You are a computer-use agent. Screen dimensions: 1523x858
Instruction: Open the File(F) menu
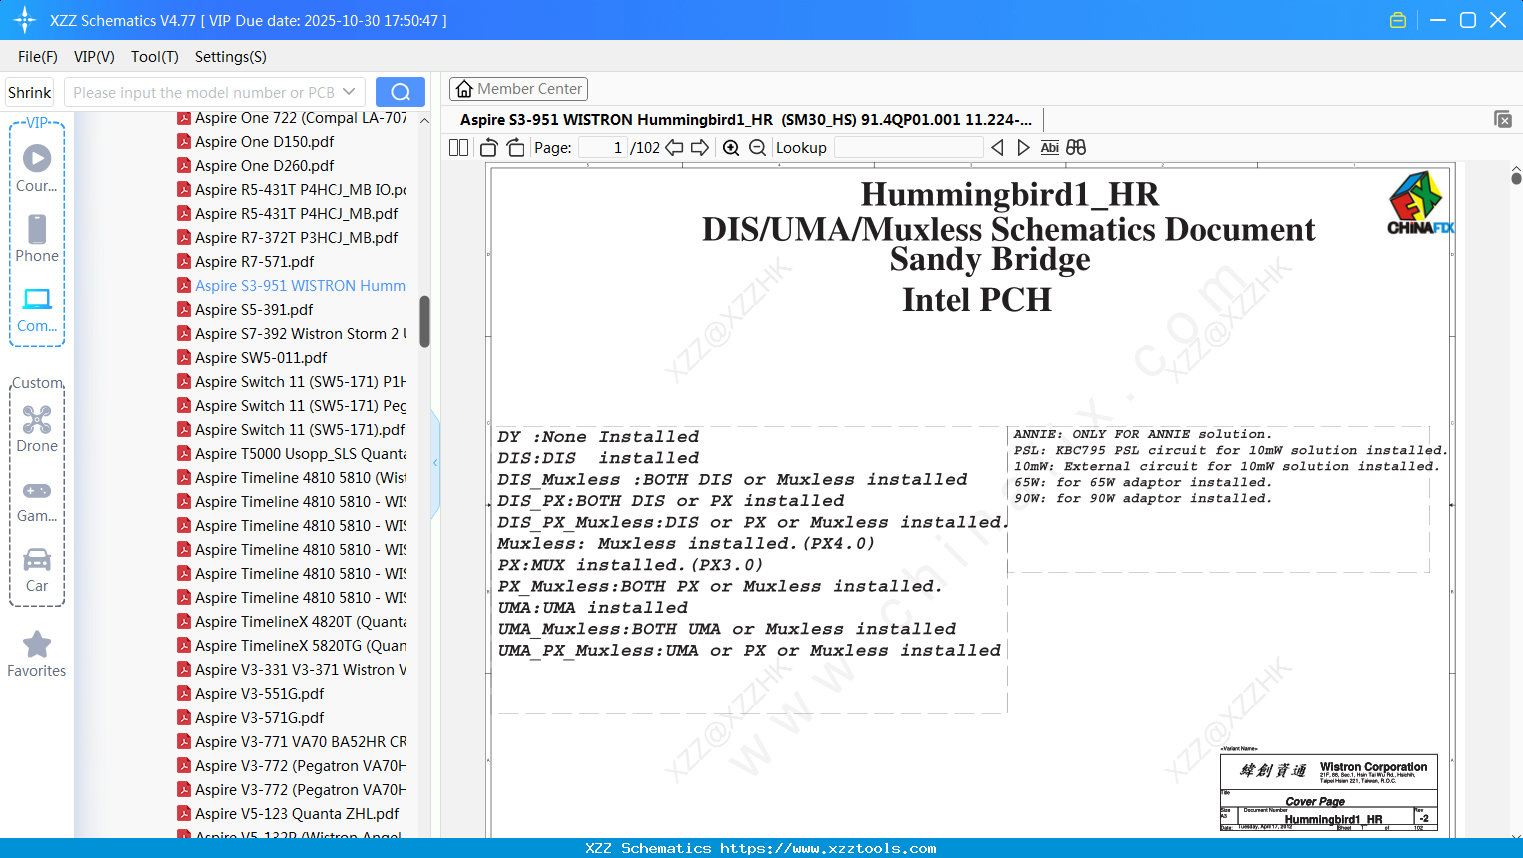coord(38,57)
